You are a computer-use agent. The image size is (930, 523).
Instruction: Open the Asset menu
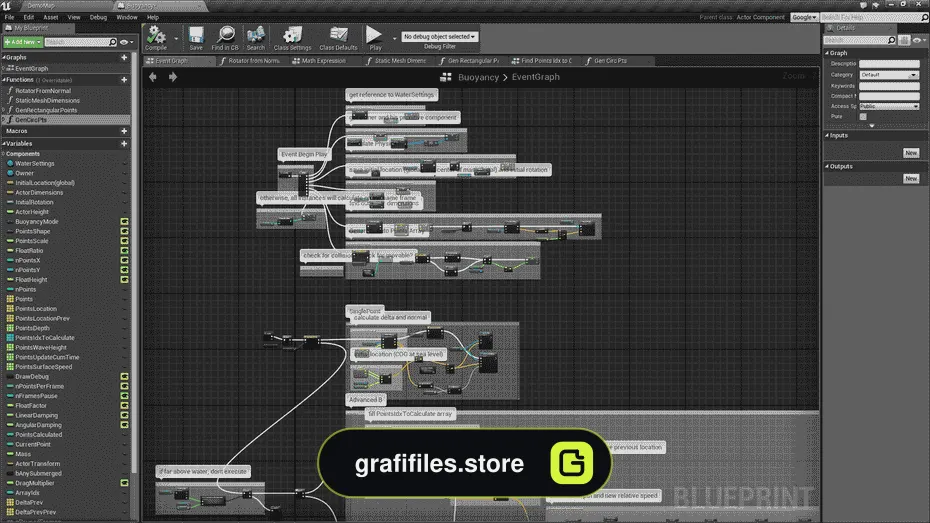point(50,17)
